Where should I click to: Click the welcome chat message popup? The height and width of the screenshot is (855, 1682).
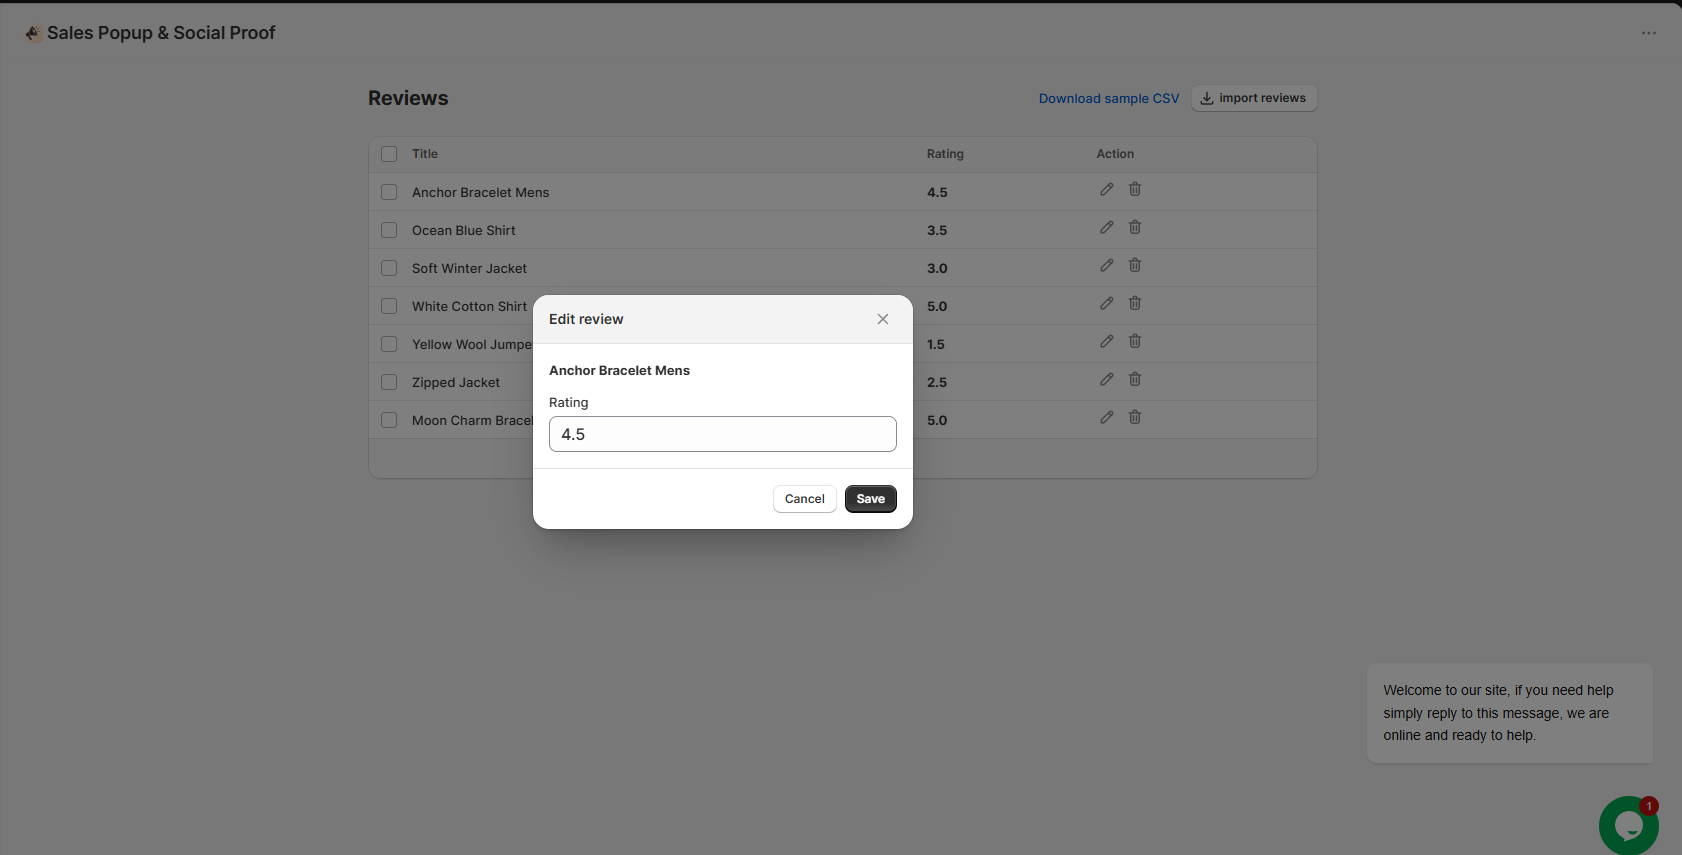[1508, 713]
